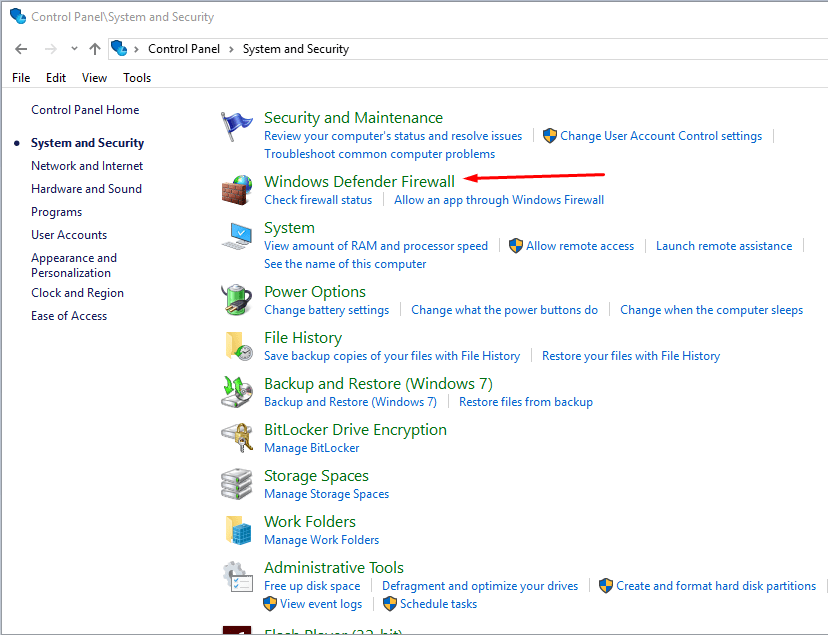The height and width of the screenshot is (636, 828).
Task: Click the Power Options battery icon
Action: [237, 300]
